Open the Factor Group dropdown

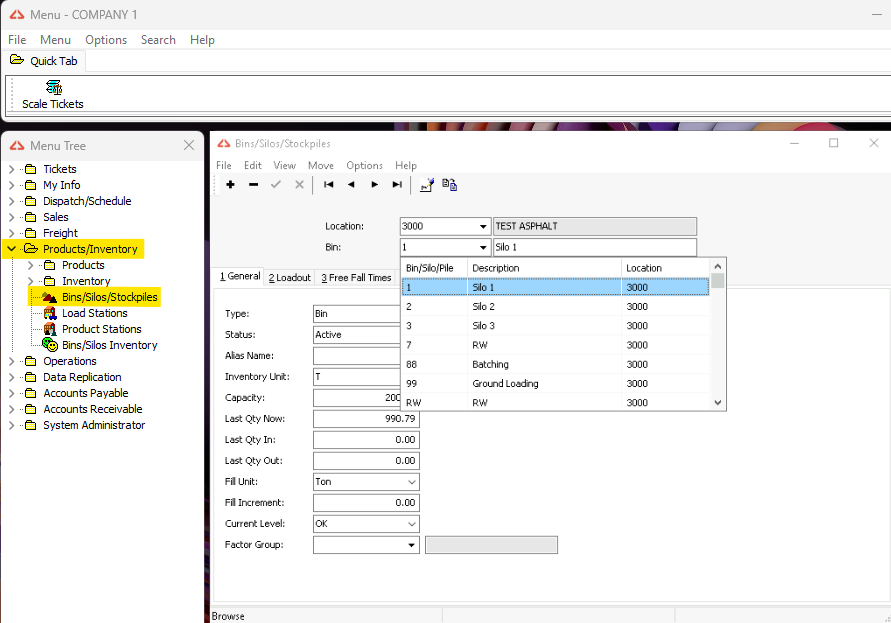coord(412,545)
